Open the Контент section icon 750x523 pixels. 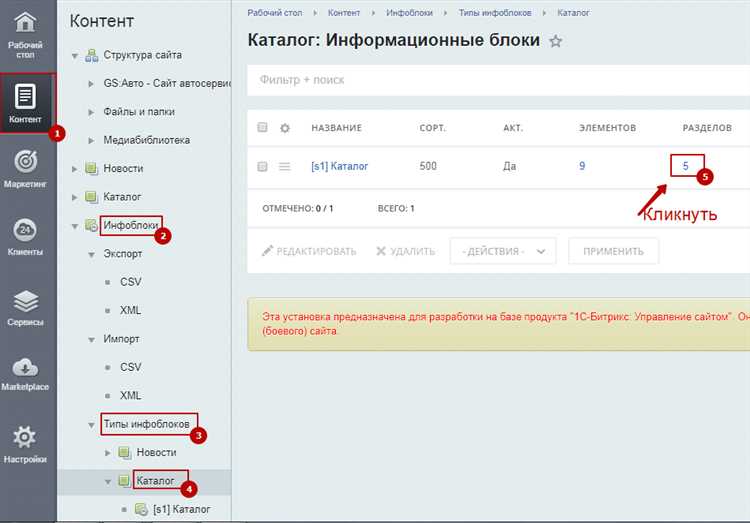25,96
